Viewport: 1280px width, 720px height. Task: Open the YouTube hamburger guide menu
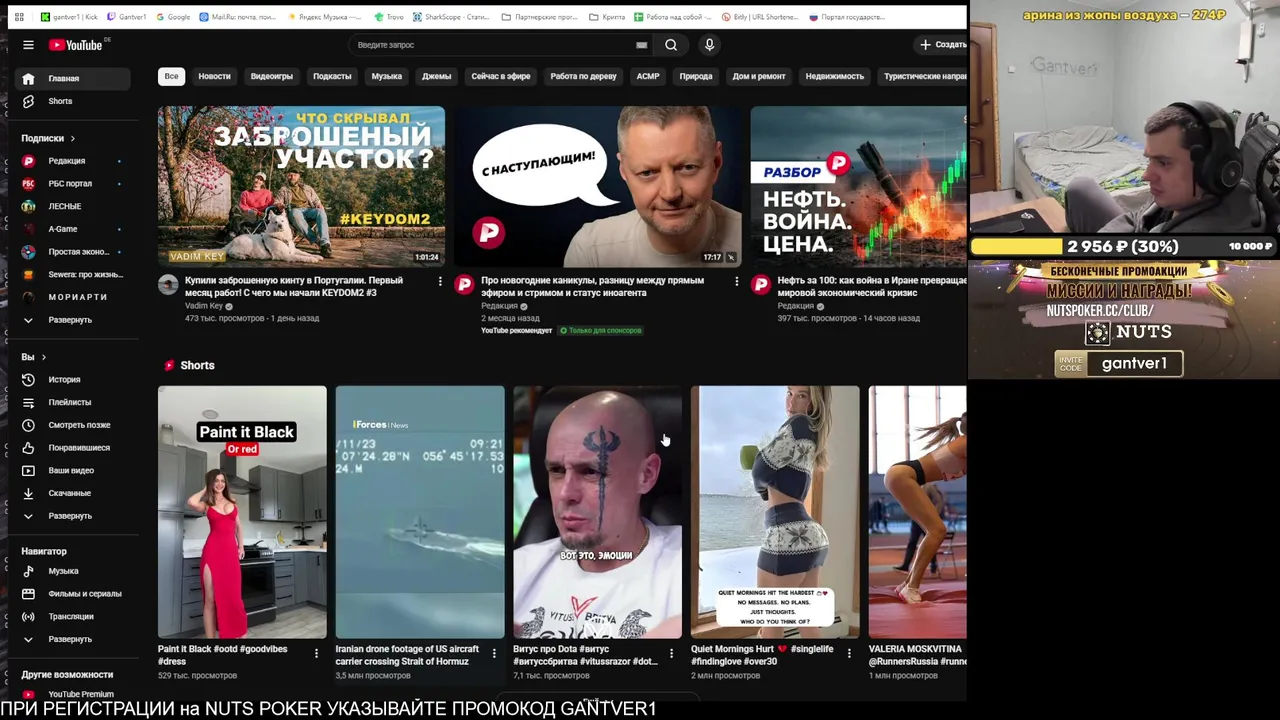click(x=28, y=45)
